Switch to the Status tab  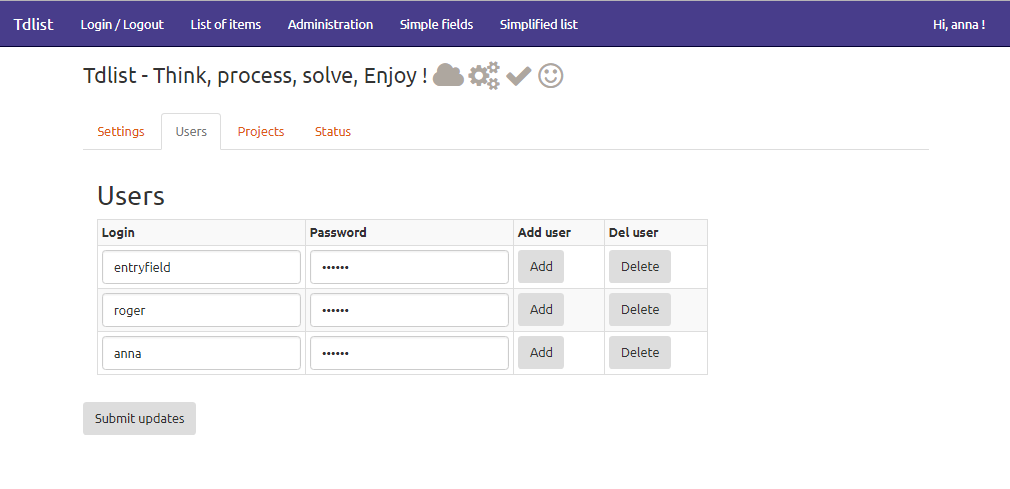333,131
